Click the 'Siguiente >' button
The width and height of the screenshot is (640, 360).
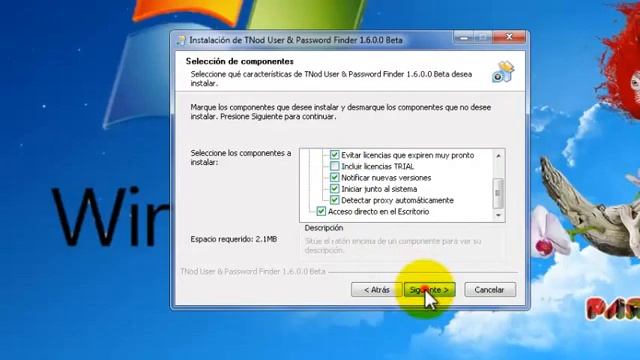coord(429,290)
